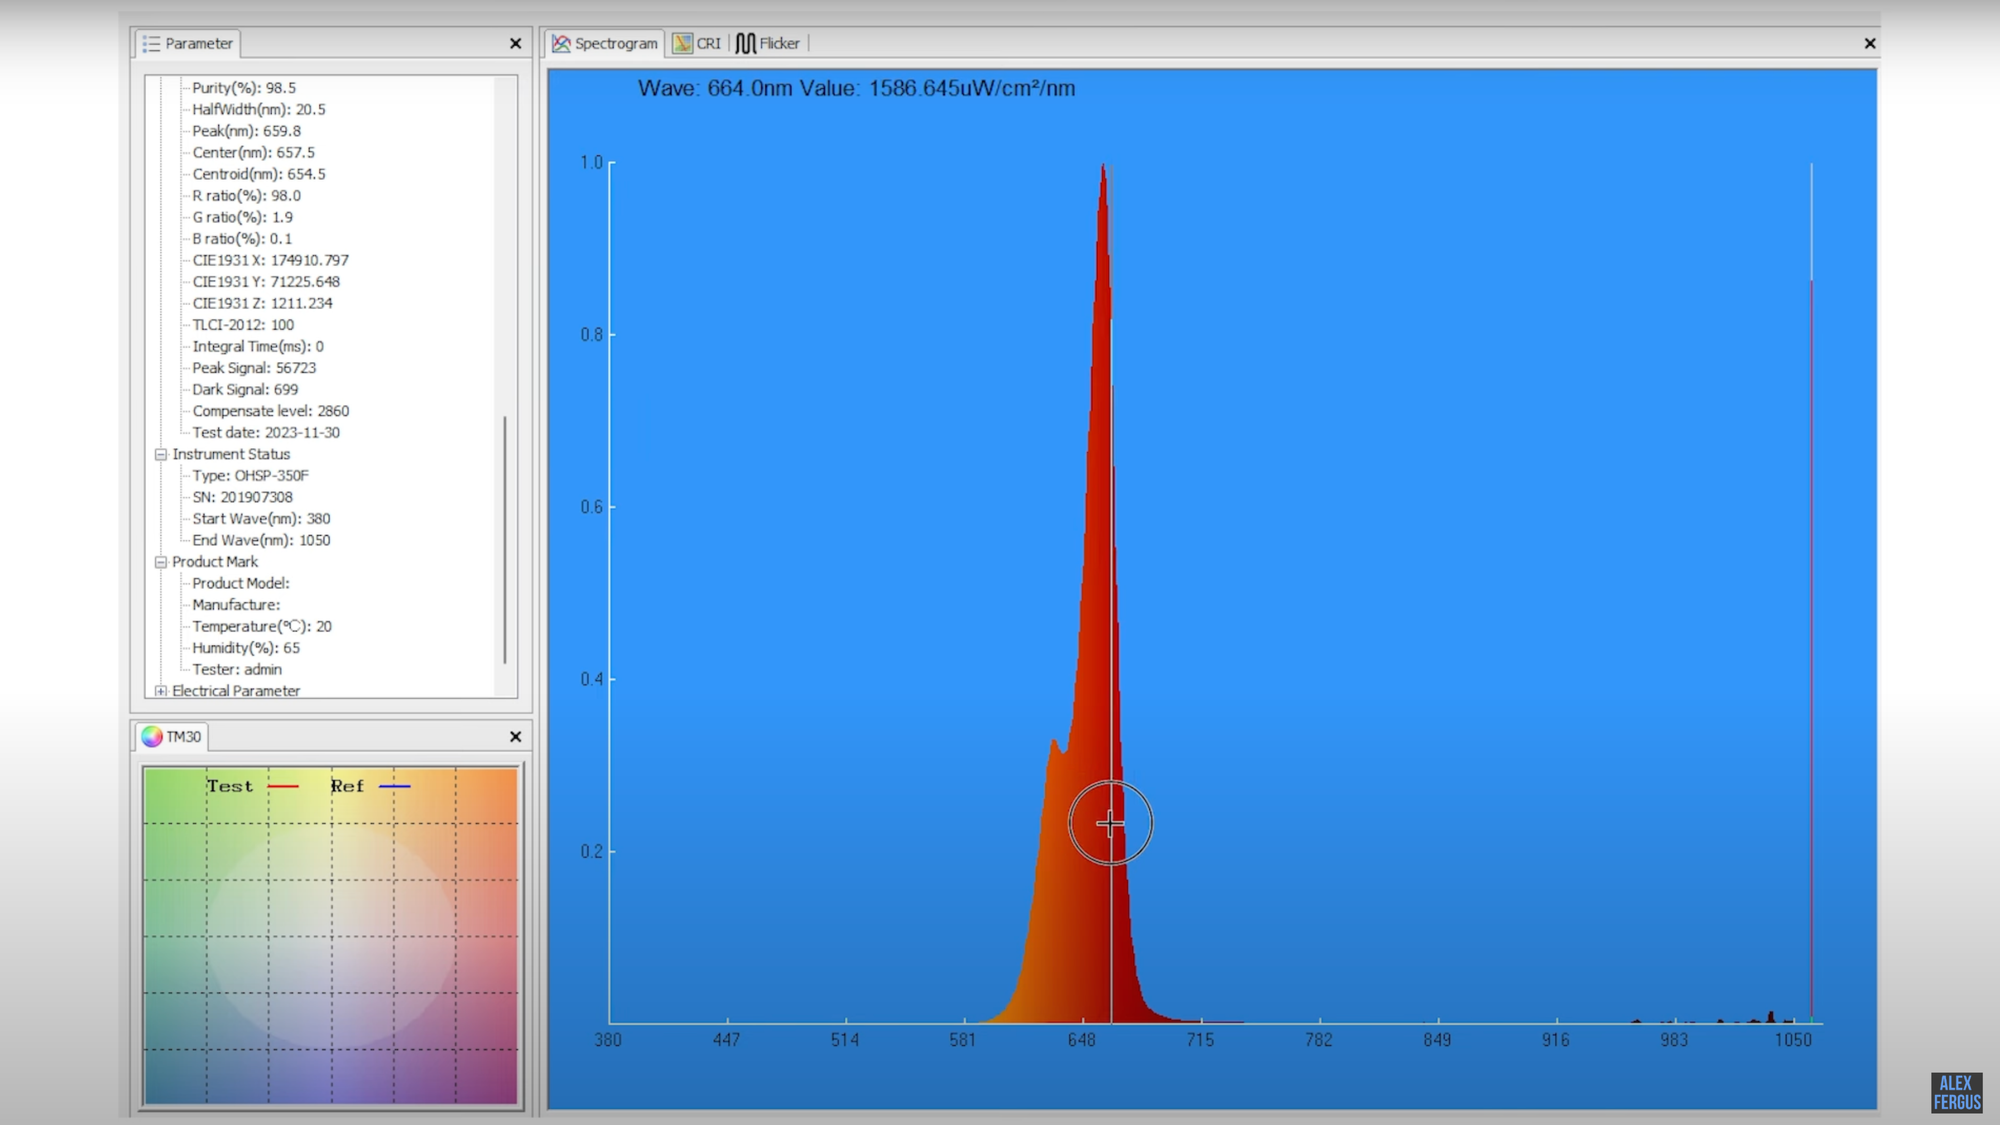The width and height of the screenshot is (2000, 1125).
Task: Click the crosshair cursor on the spectrum
Action: (1110, 823)
